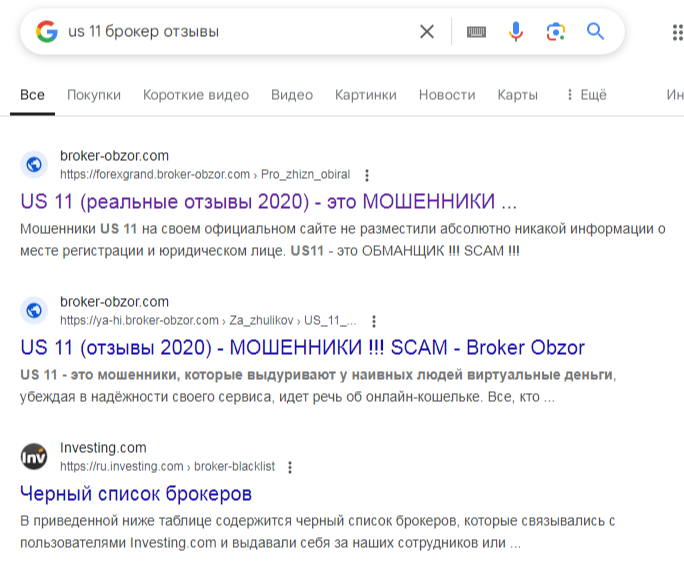
Task: Clear the search query with X
Action: tap(427, 32)
